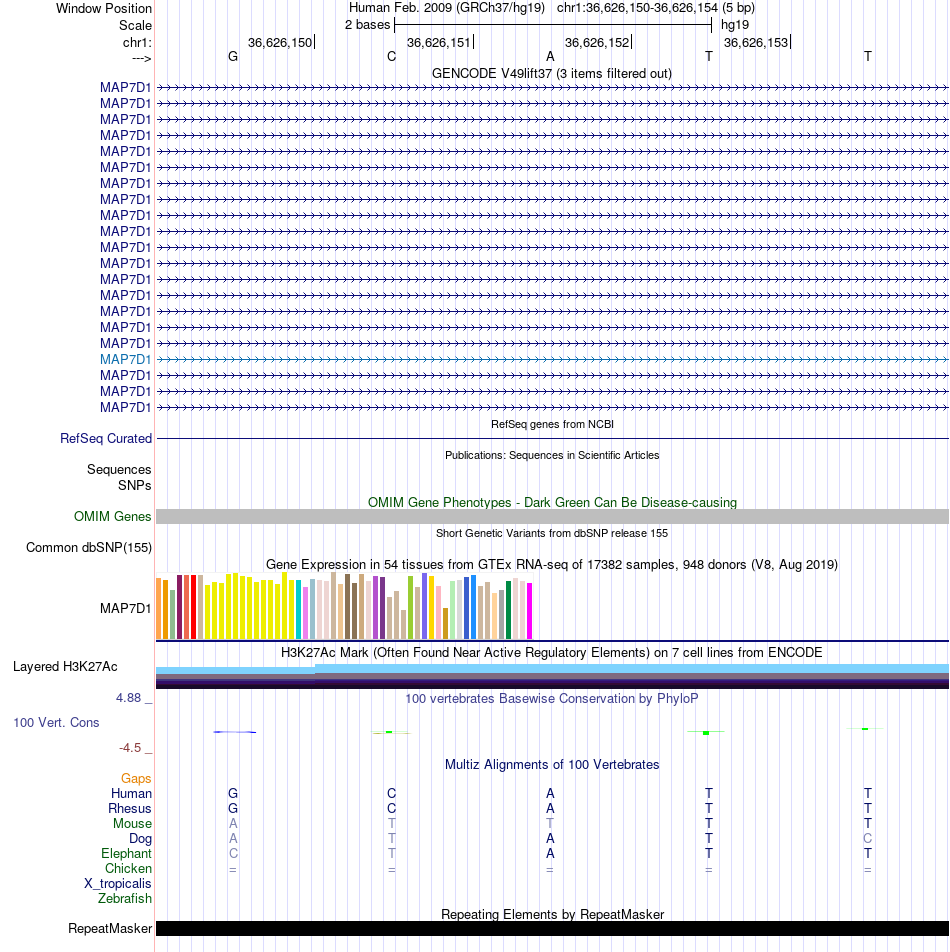
Task: Open Publications: Sequences in Scientific Articles title
Action: (x=552, y=455)
